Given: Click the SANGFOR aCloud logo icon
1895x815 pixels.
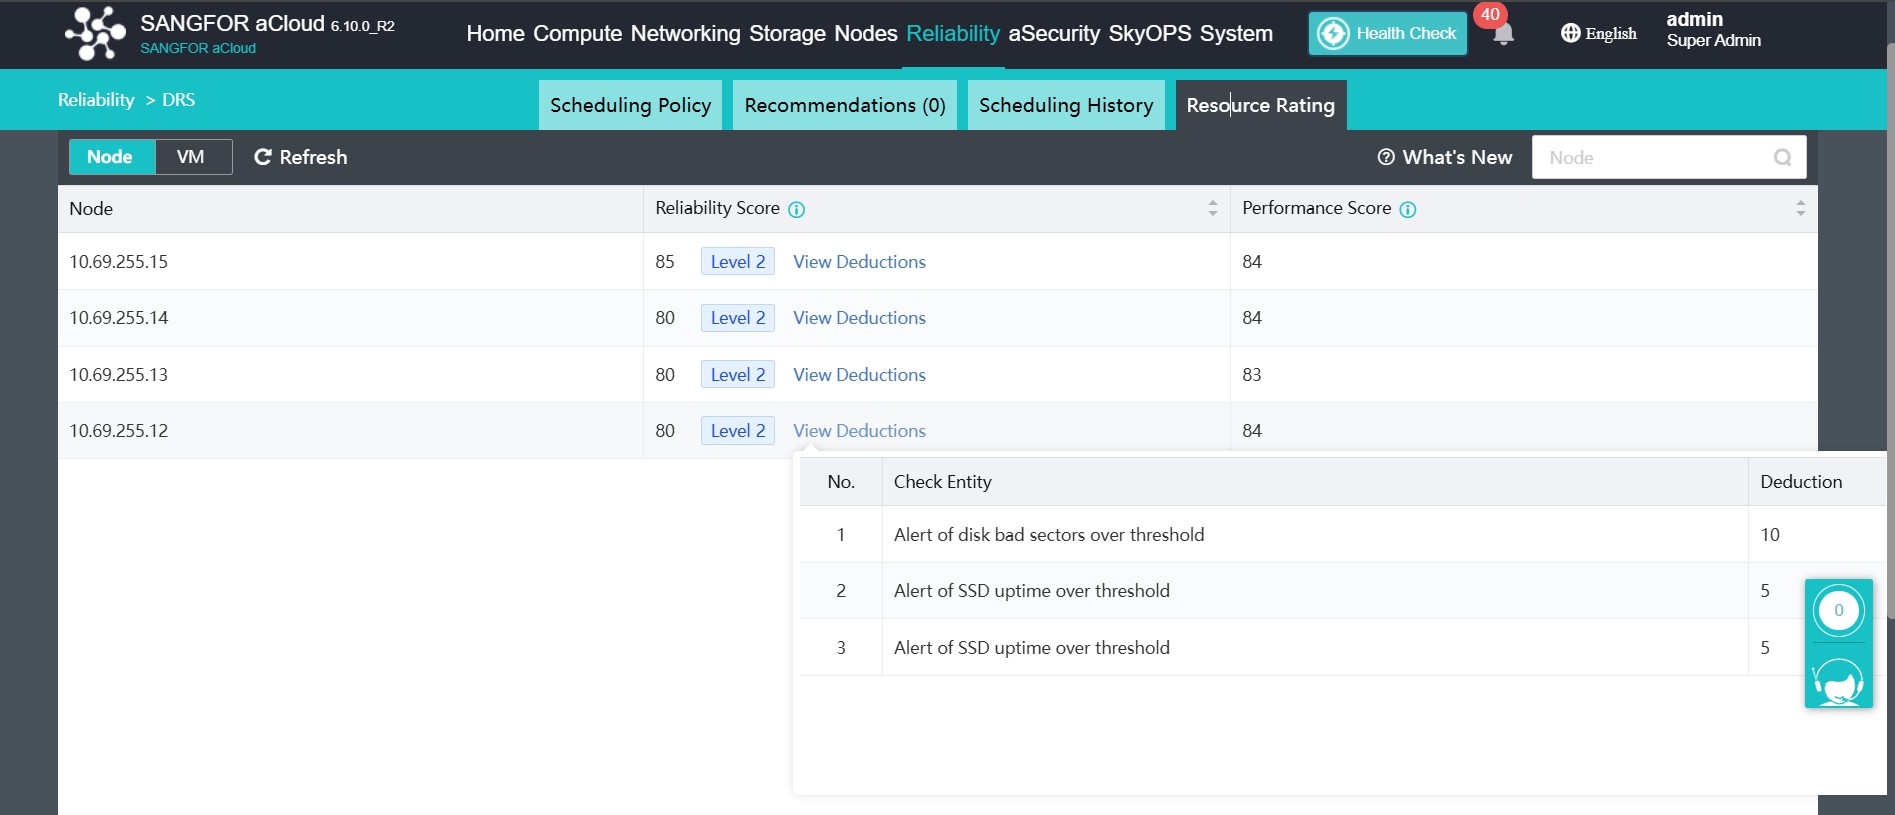Looking at the screenshot, I should pyautogui.click(x=95, y=33).
